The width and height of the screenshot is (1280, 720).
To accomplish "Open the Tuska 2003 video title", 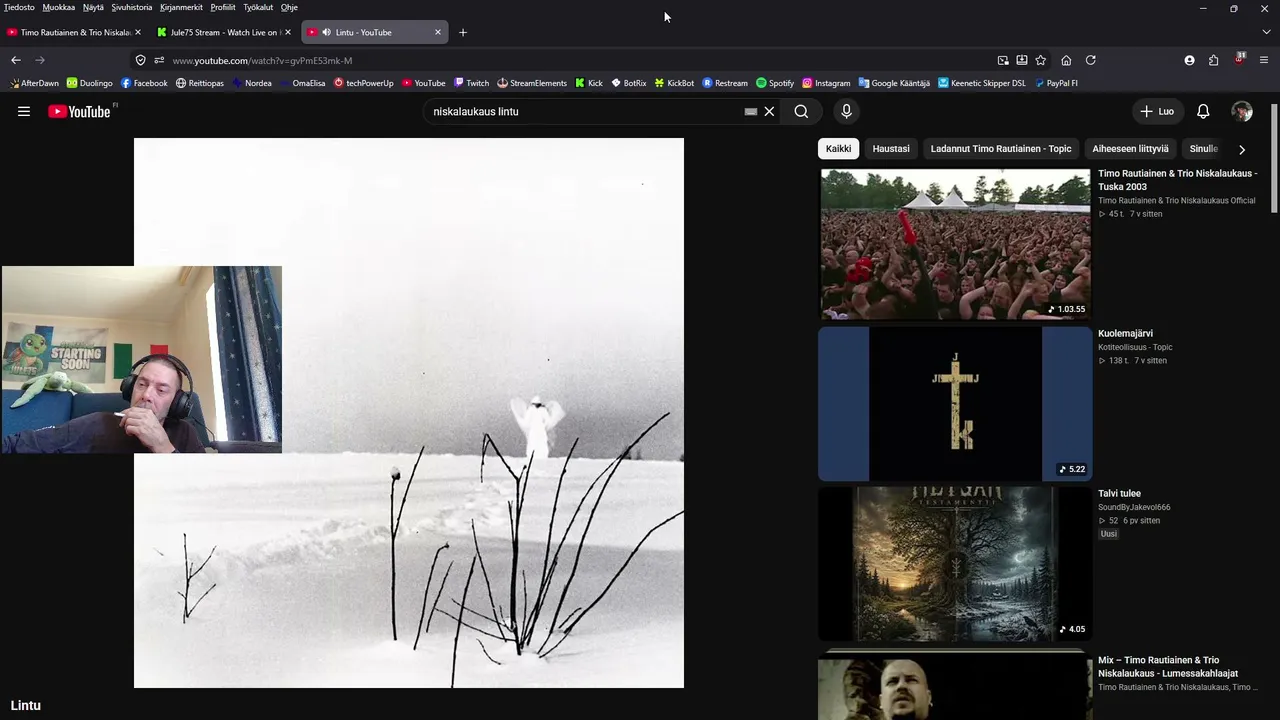I will click(1177, 180).
